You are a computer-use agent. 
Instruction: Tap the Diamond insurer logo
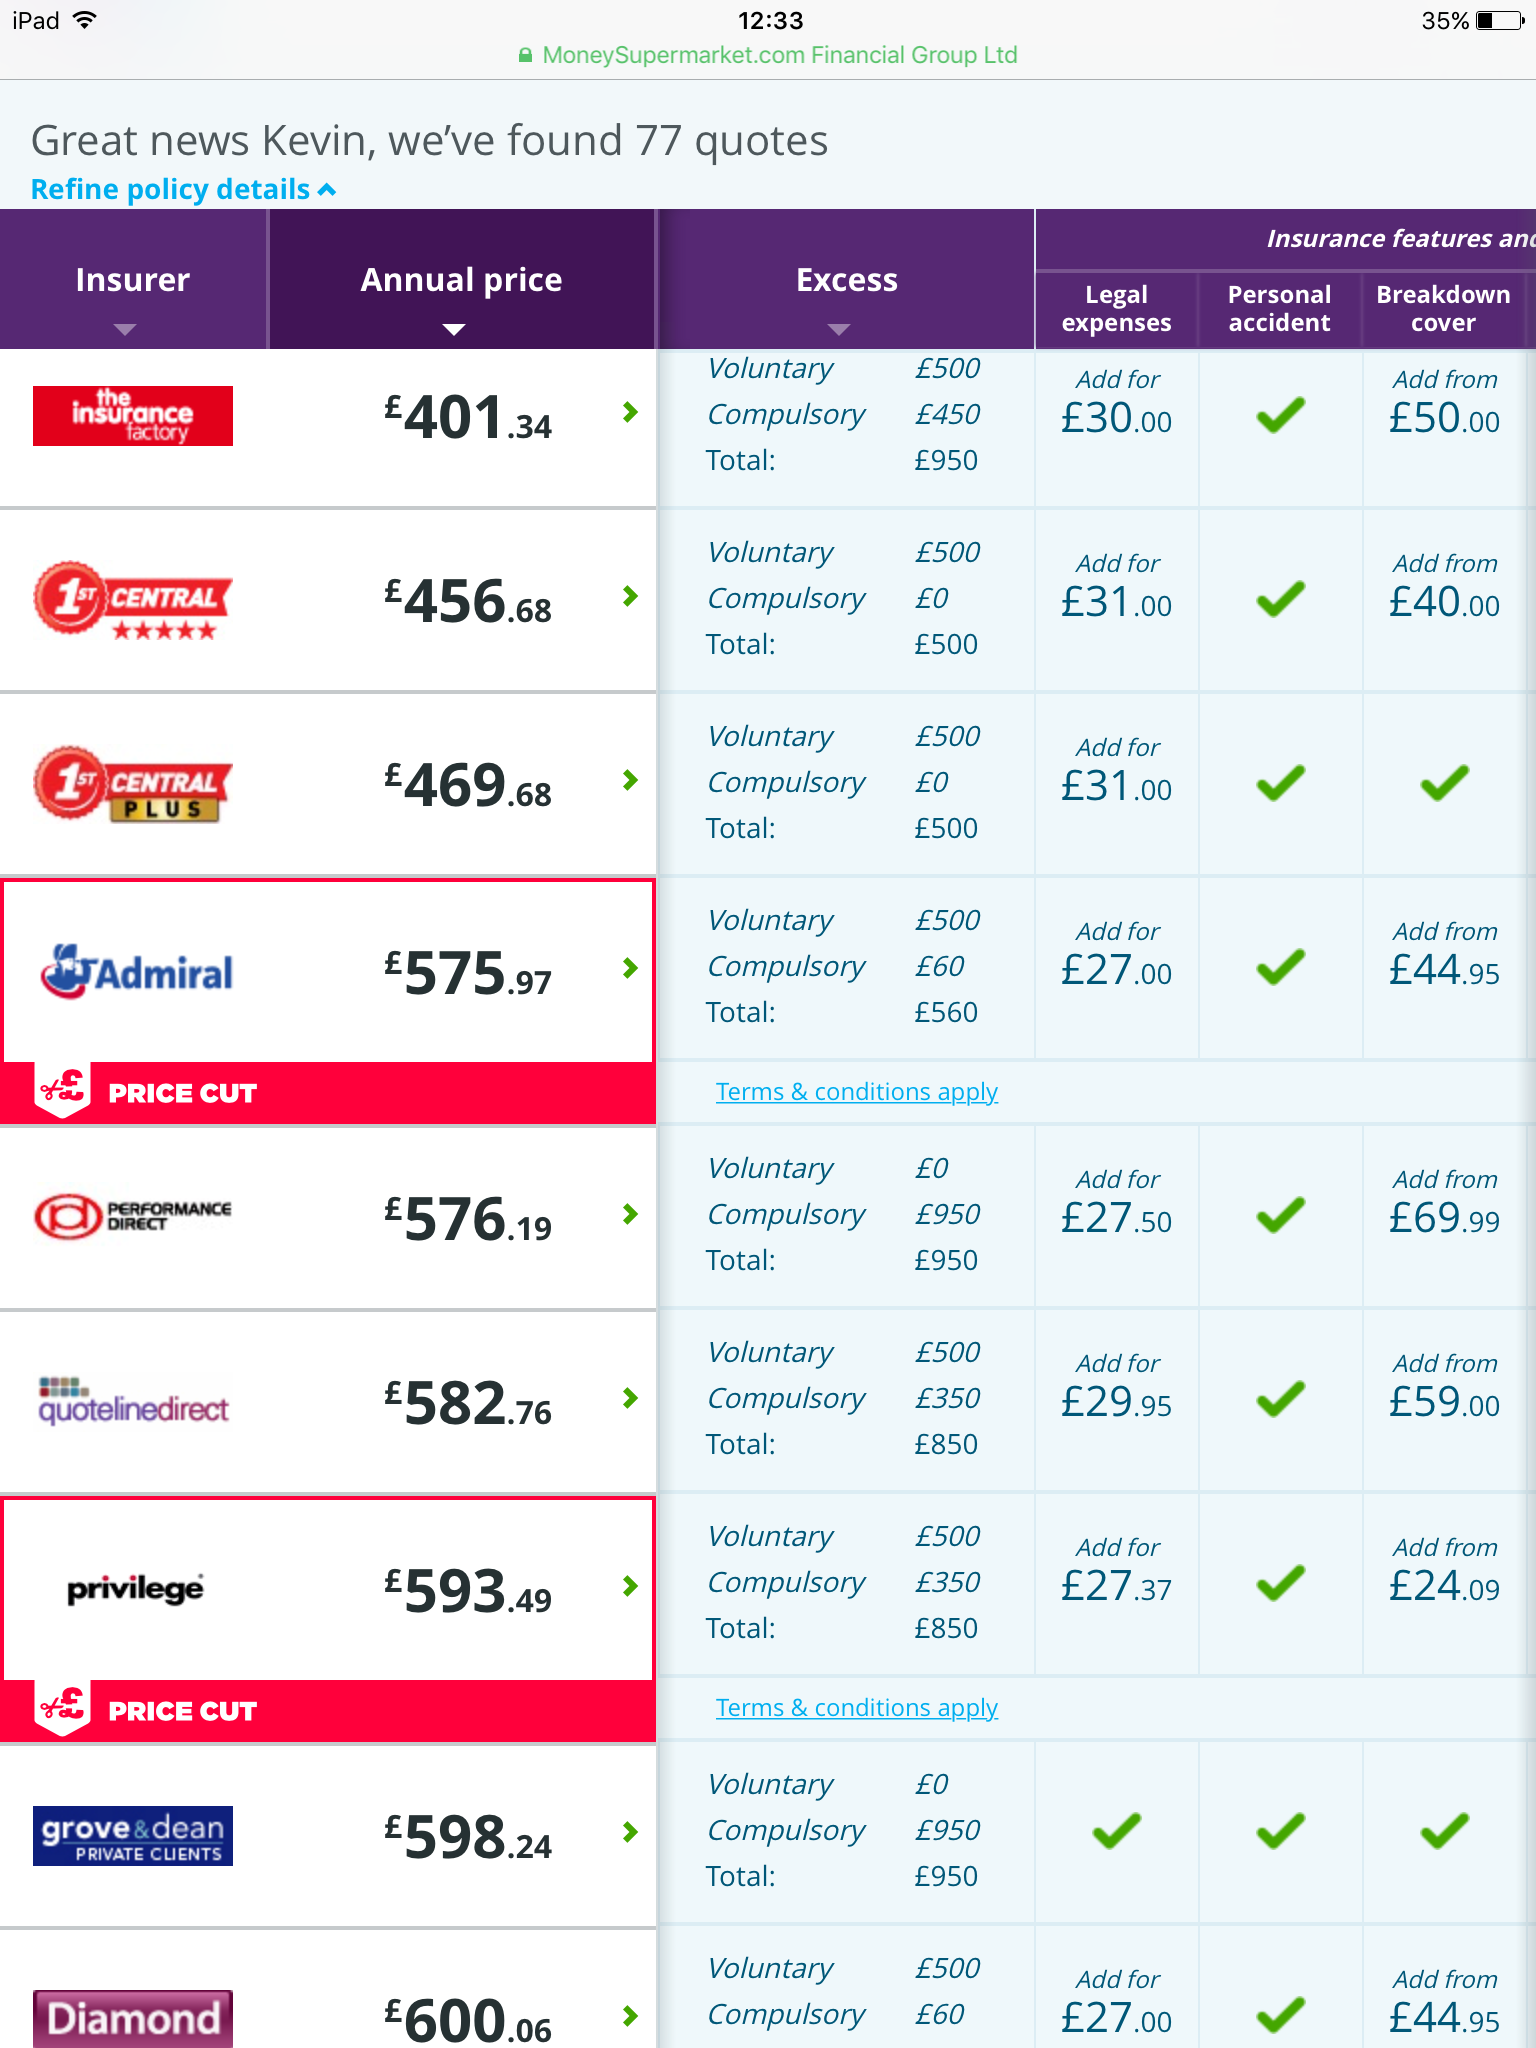(133, 2018)
